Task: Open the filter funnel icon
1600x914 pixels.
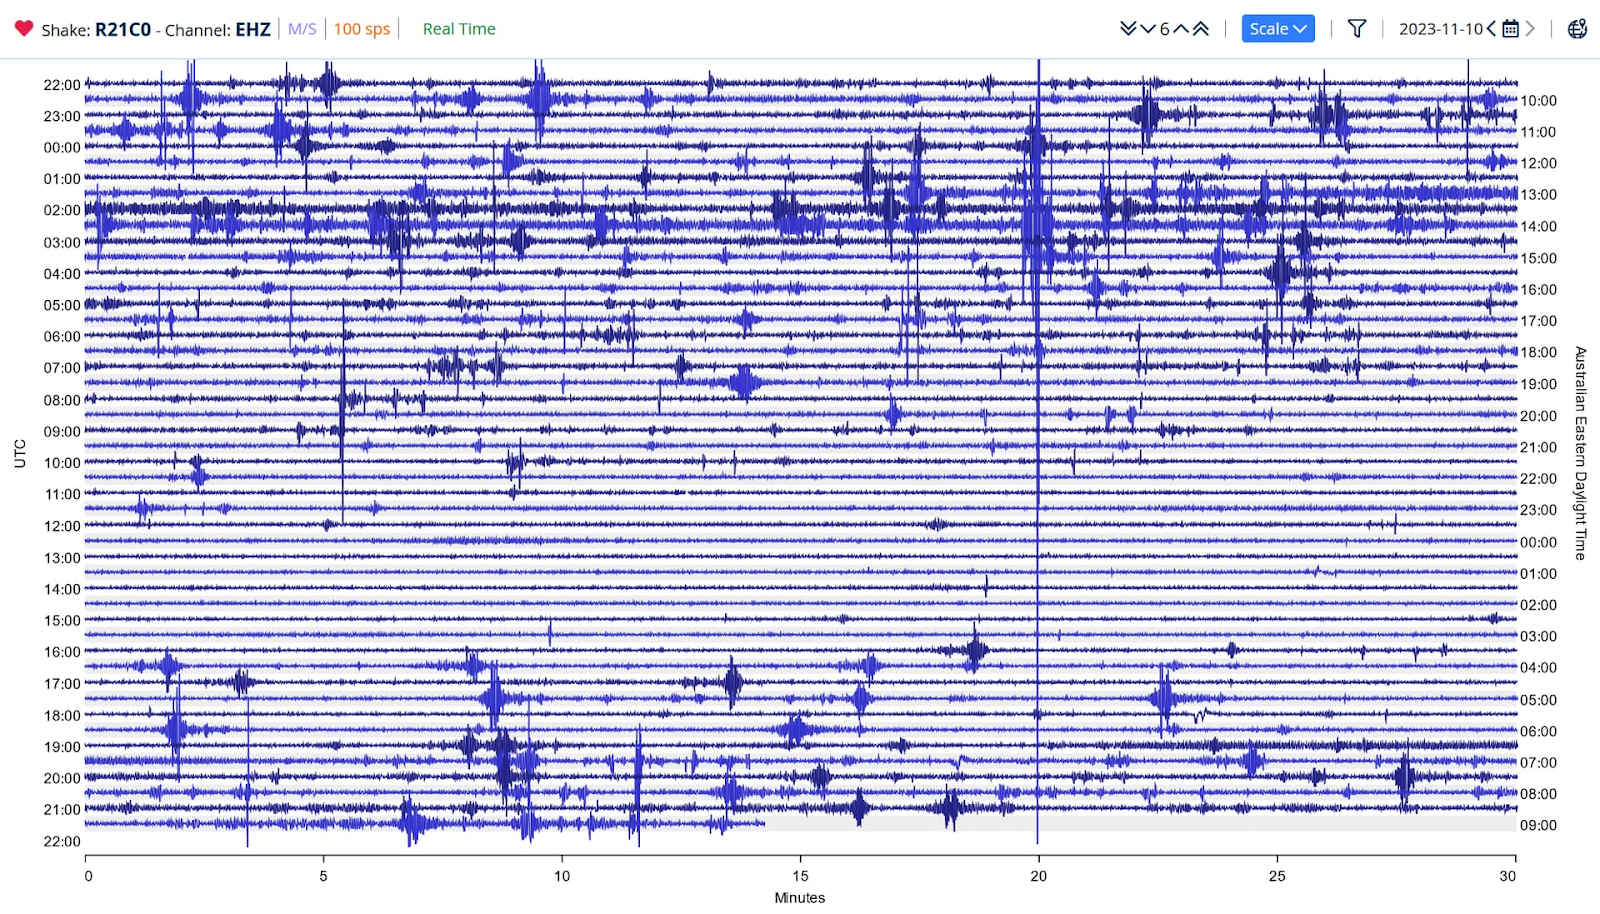Action: point(1356,29)
